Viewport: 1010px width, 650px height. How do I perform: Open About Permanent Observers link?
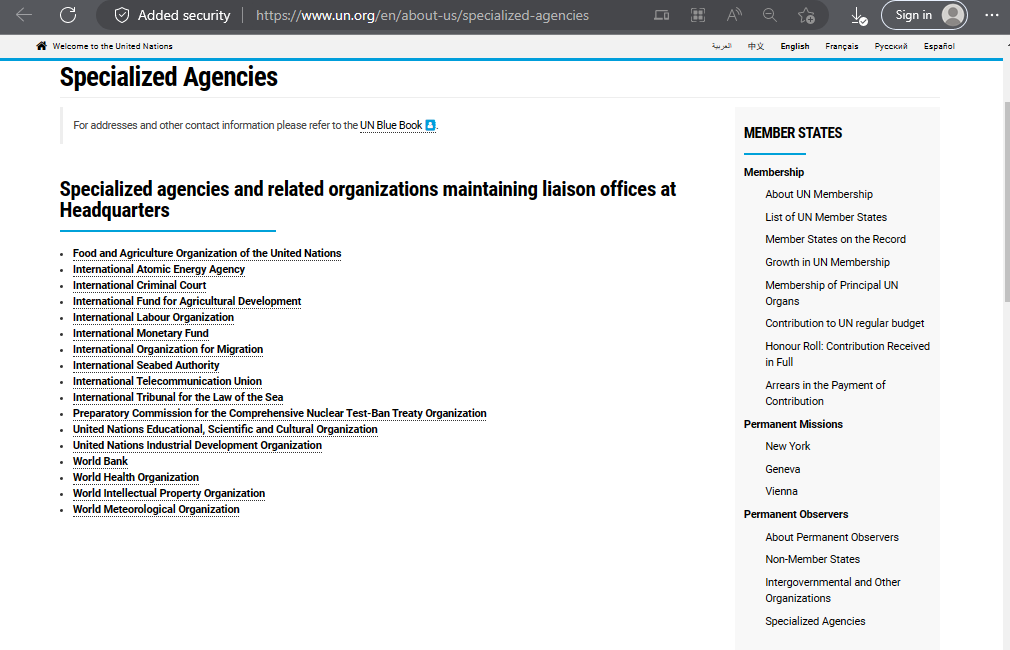click(x=832, y=537)
